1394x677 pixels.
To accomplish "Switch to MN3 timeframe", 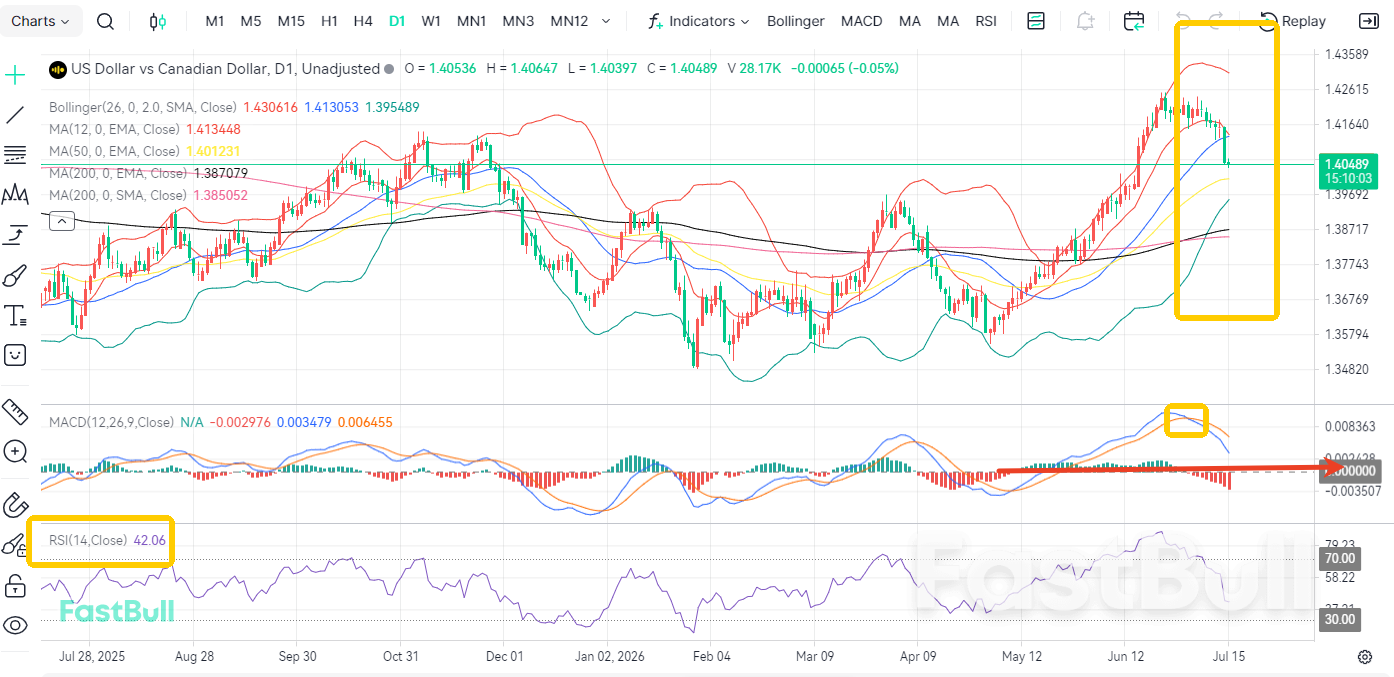I will point(518,21).
